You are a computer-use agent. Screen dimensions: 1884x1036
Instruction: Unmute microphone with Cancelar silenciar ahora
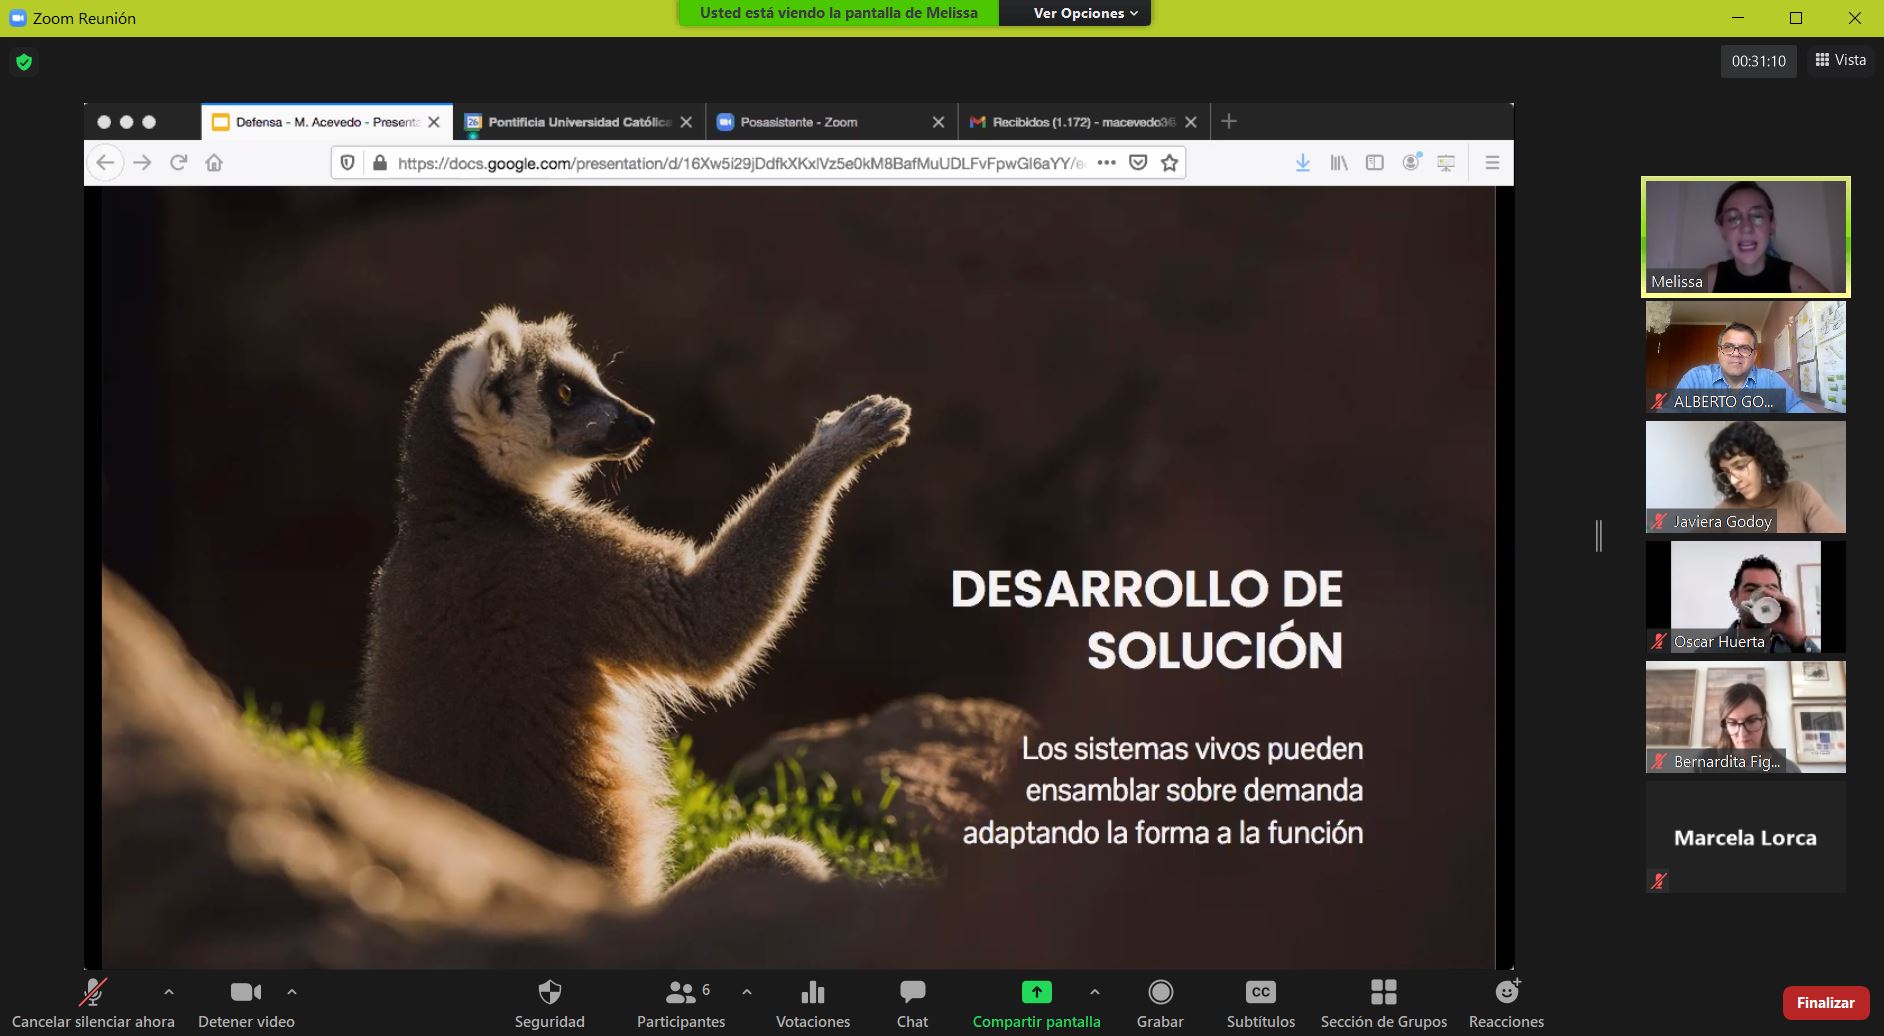[x=93, y=1004]
